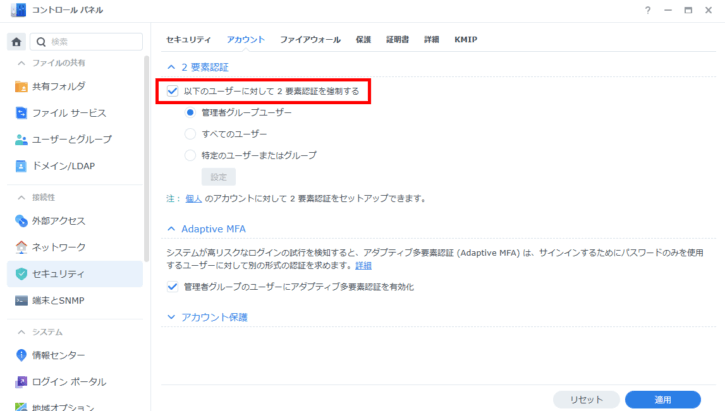The height and width of the screenshot is (411, 725).
Task: Switch to the 証明書 tab
Action: pos(395,39)
